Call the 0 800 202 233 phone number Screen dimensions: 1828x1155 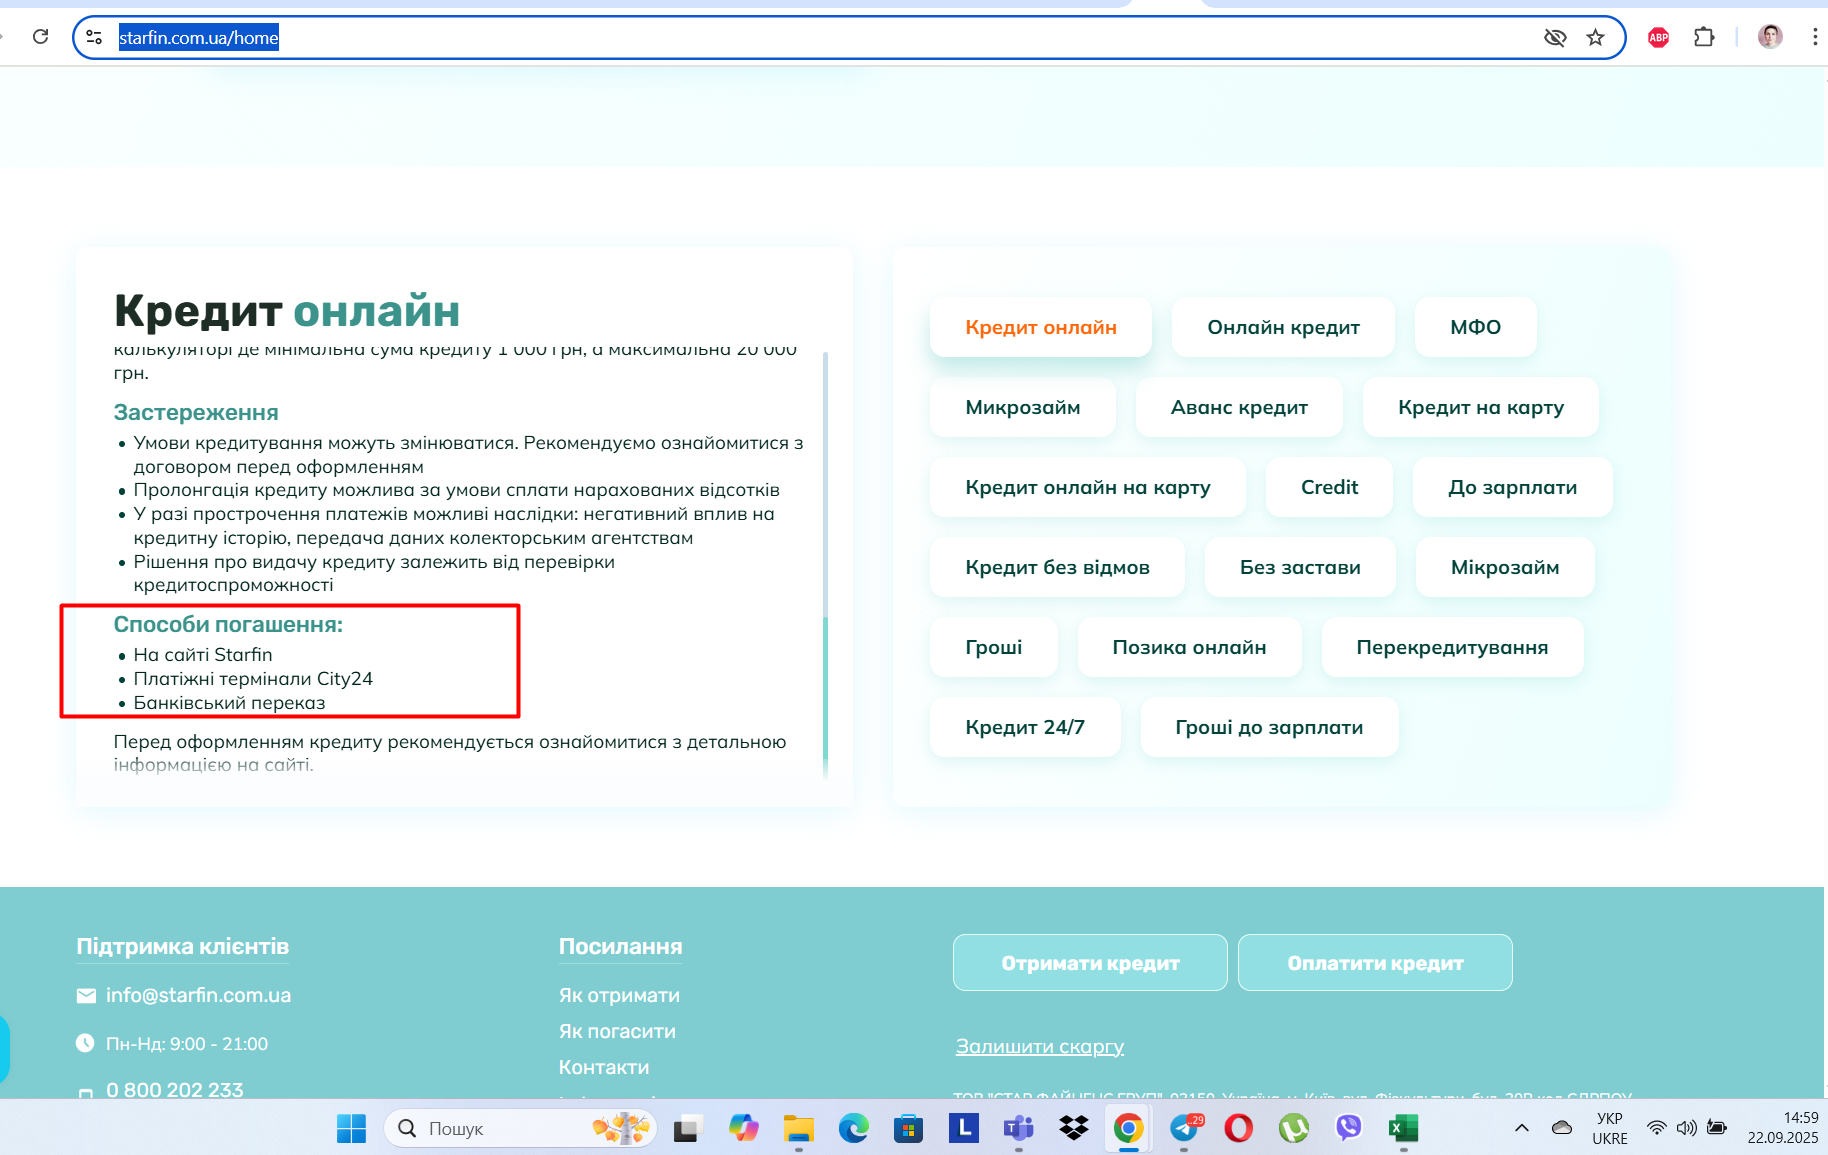[x=175, y=1089]
